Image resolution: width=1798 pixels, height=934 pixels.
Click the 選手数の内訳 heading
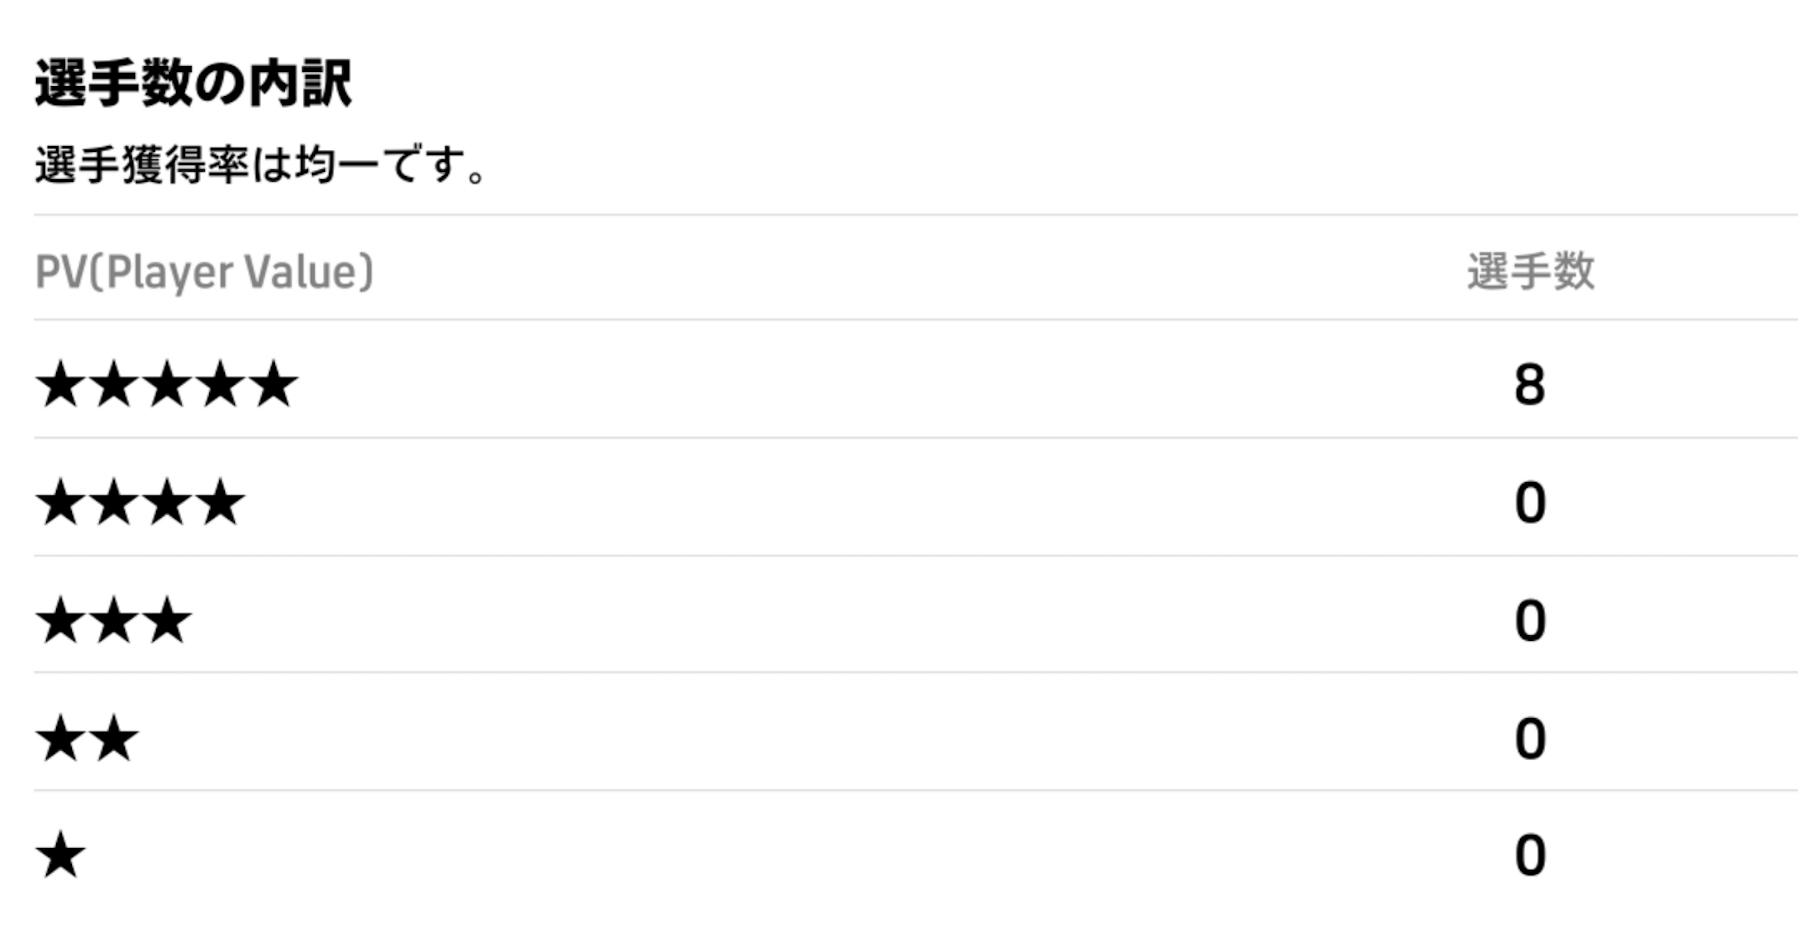click(x=193, y=83)
